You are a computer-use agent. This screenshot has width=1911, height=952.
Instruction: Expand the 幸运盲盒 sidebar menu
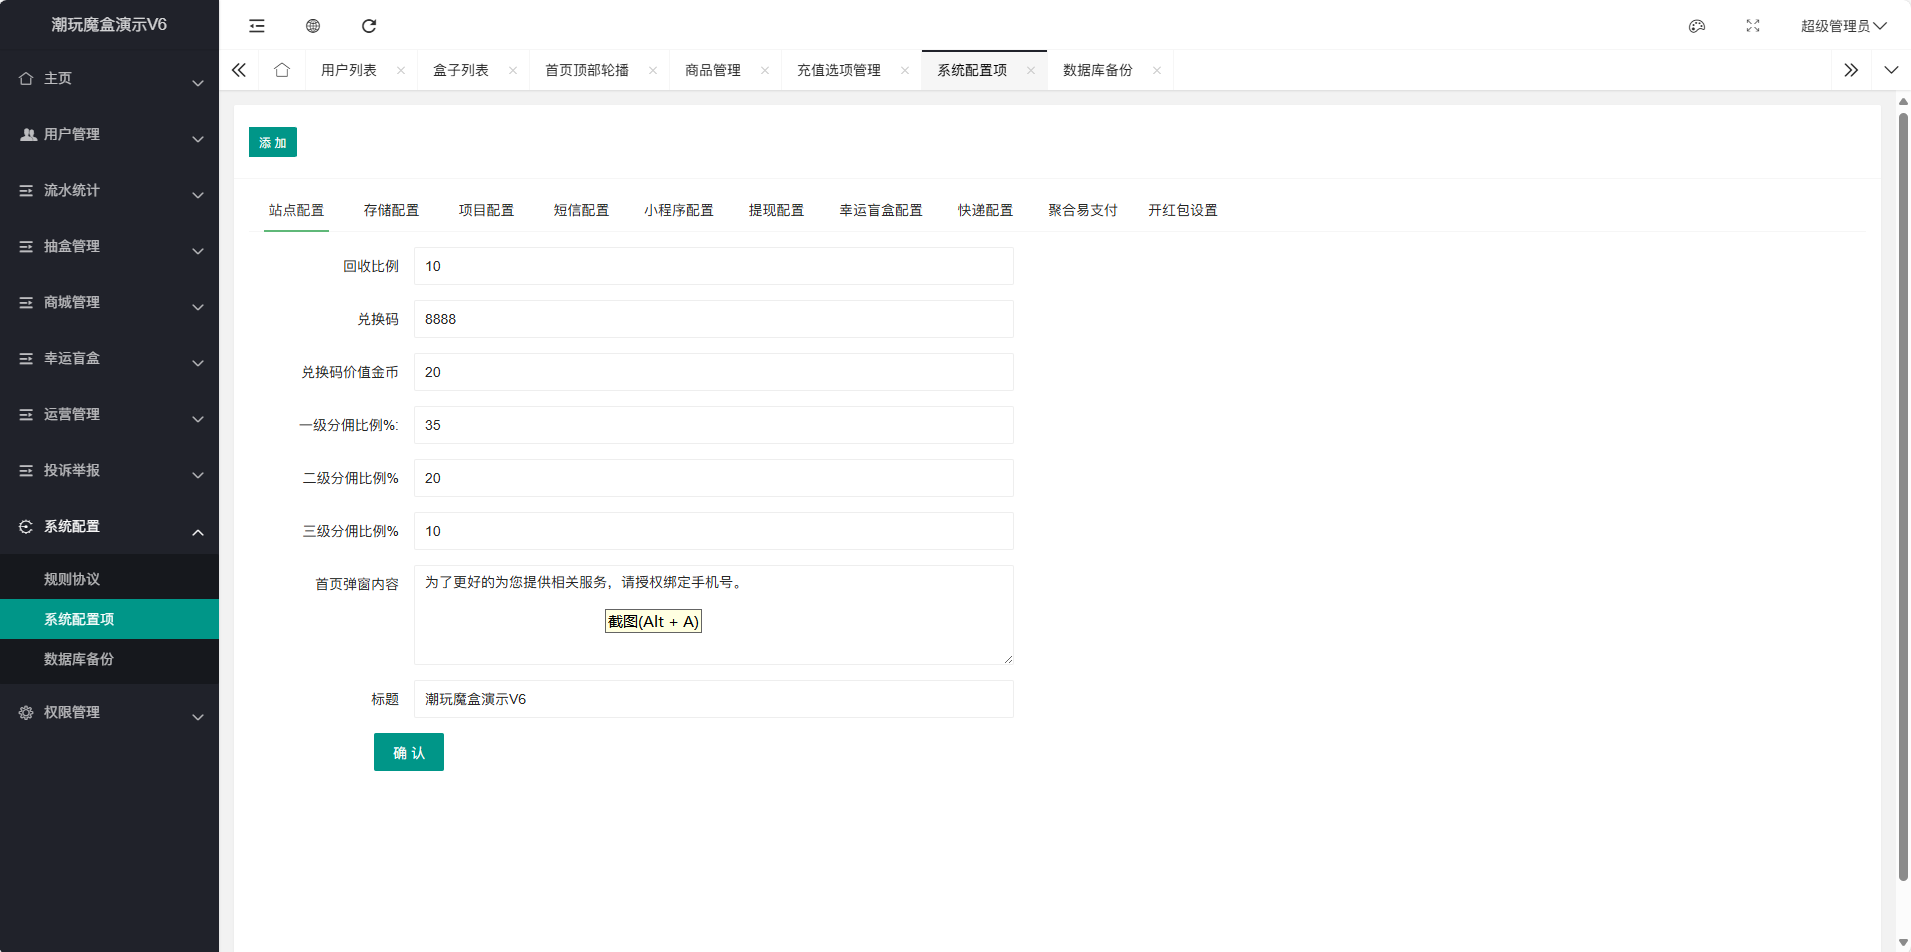point(109,358)
